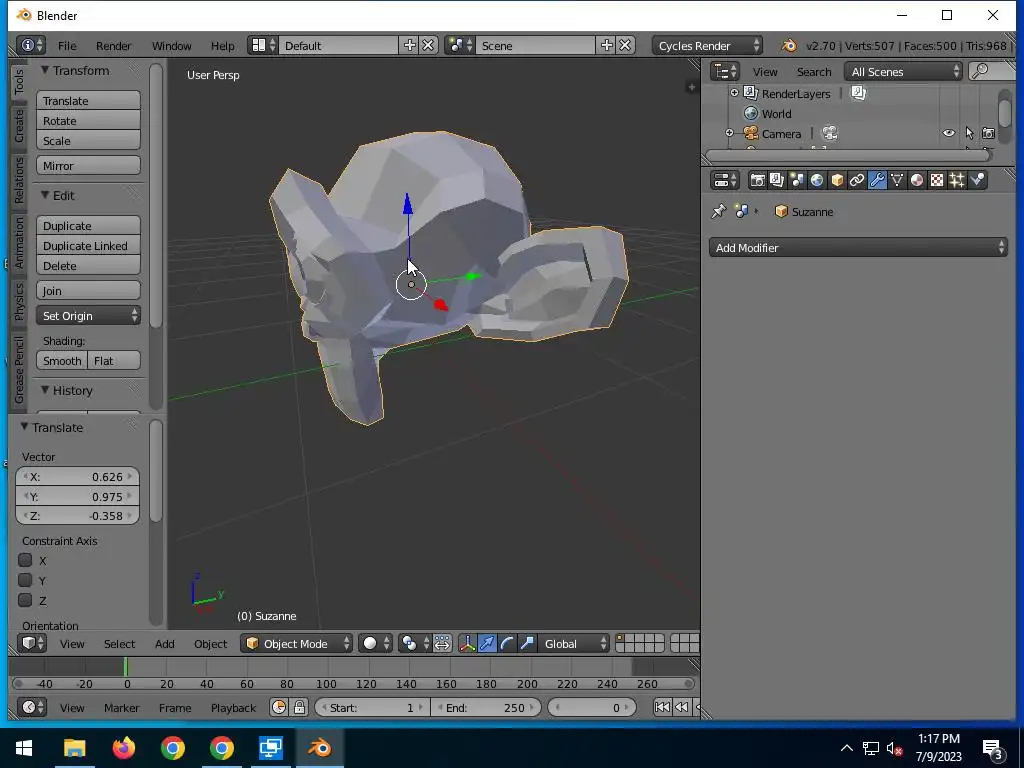Open the Add Modifier dropdown
This screenshot has height=768, width=1024.
click(x=858, y=248)
